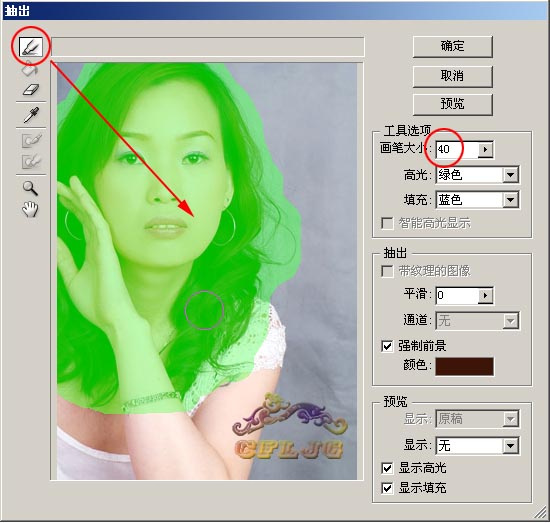Enable 智能高光显示 checkbox
Image resolution: width=550 pixels, height=523 pixels.
tap(387, 223)
